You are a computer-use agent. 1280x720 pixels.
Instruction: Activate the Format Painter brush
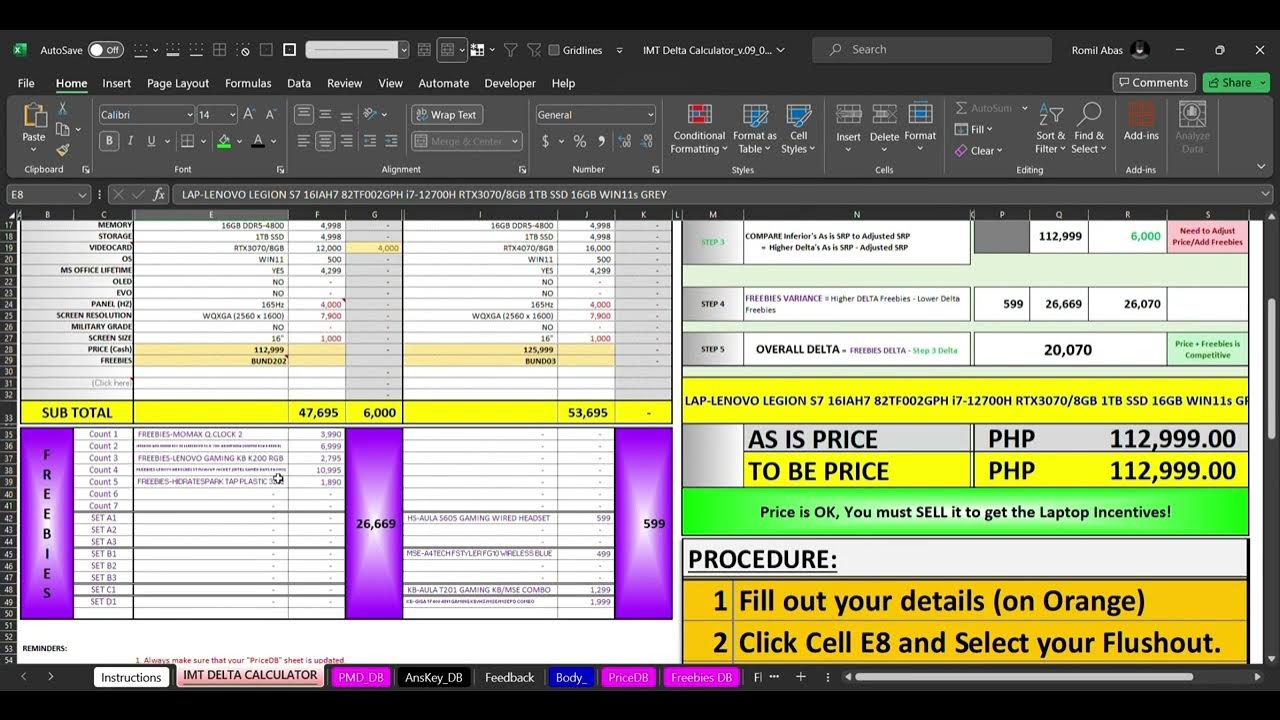63,150
